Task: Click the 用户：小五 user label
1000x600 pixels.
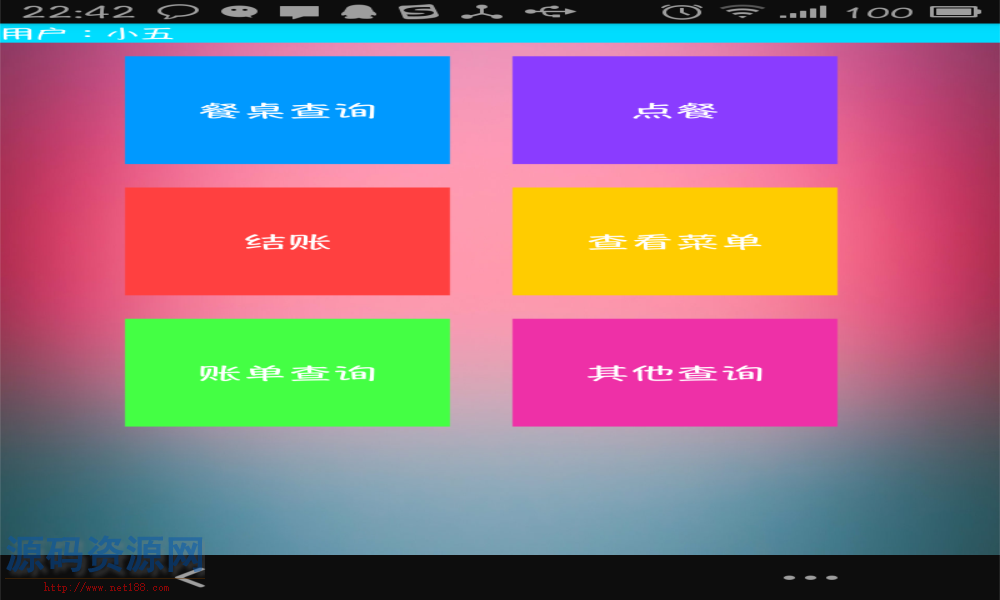Action: coord(88,33)
